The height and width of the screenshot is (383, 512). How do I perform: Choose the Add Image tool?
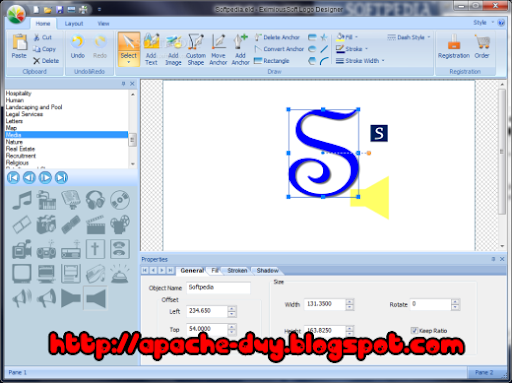(173, 49)
